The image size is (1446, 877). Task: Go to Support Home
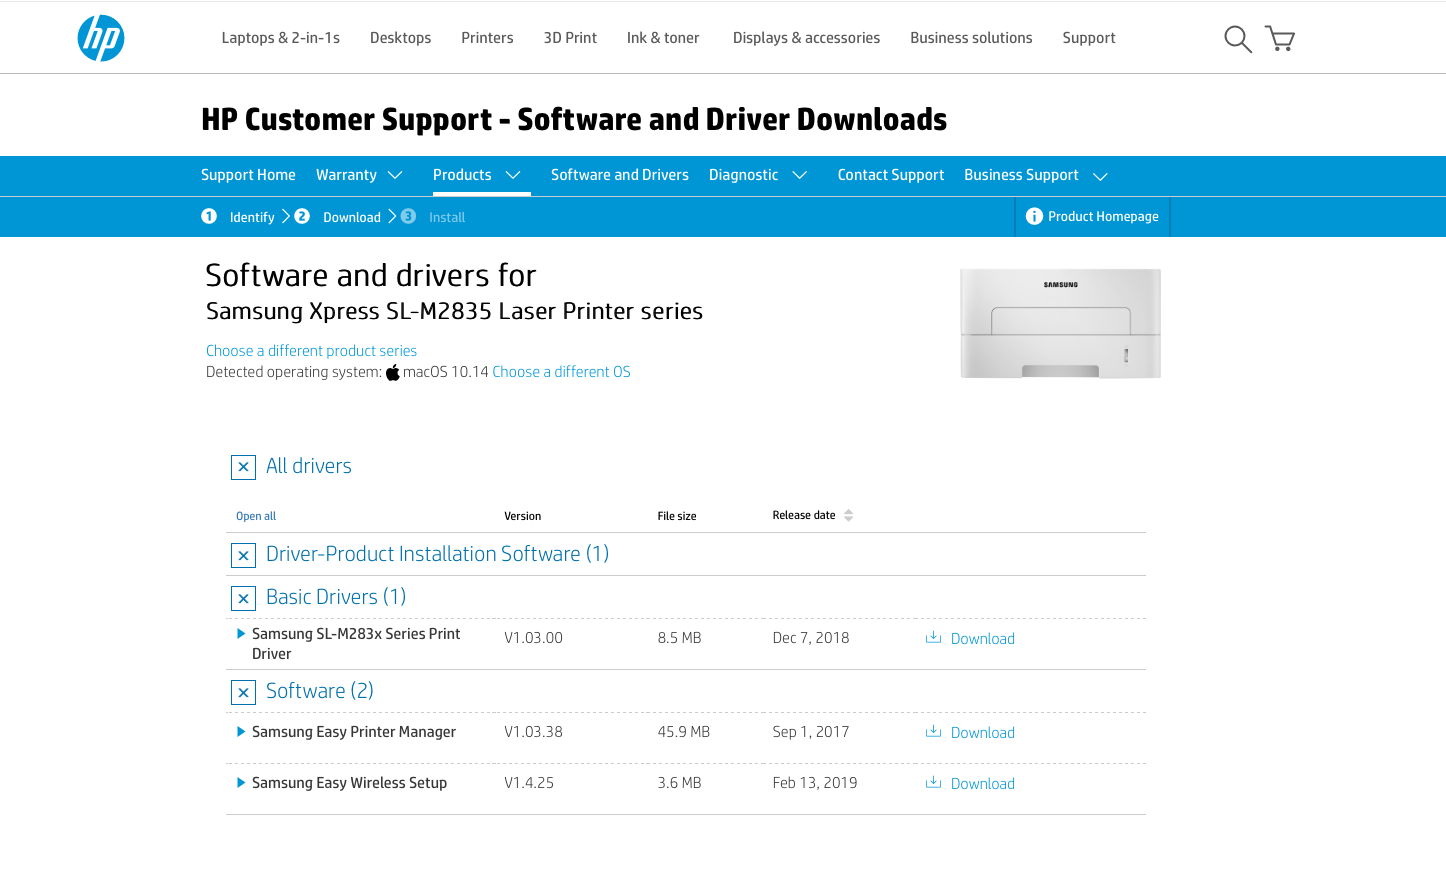pos(248,175)
